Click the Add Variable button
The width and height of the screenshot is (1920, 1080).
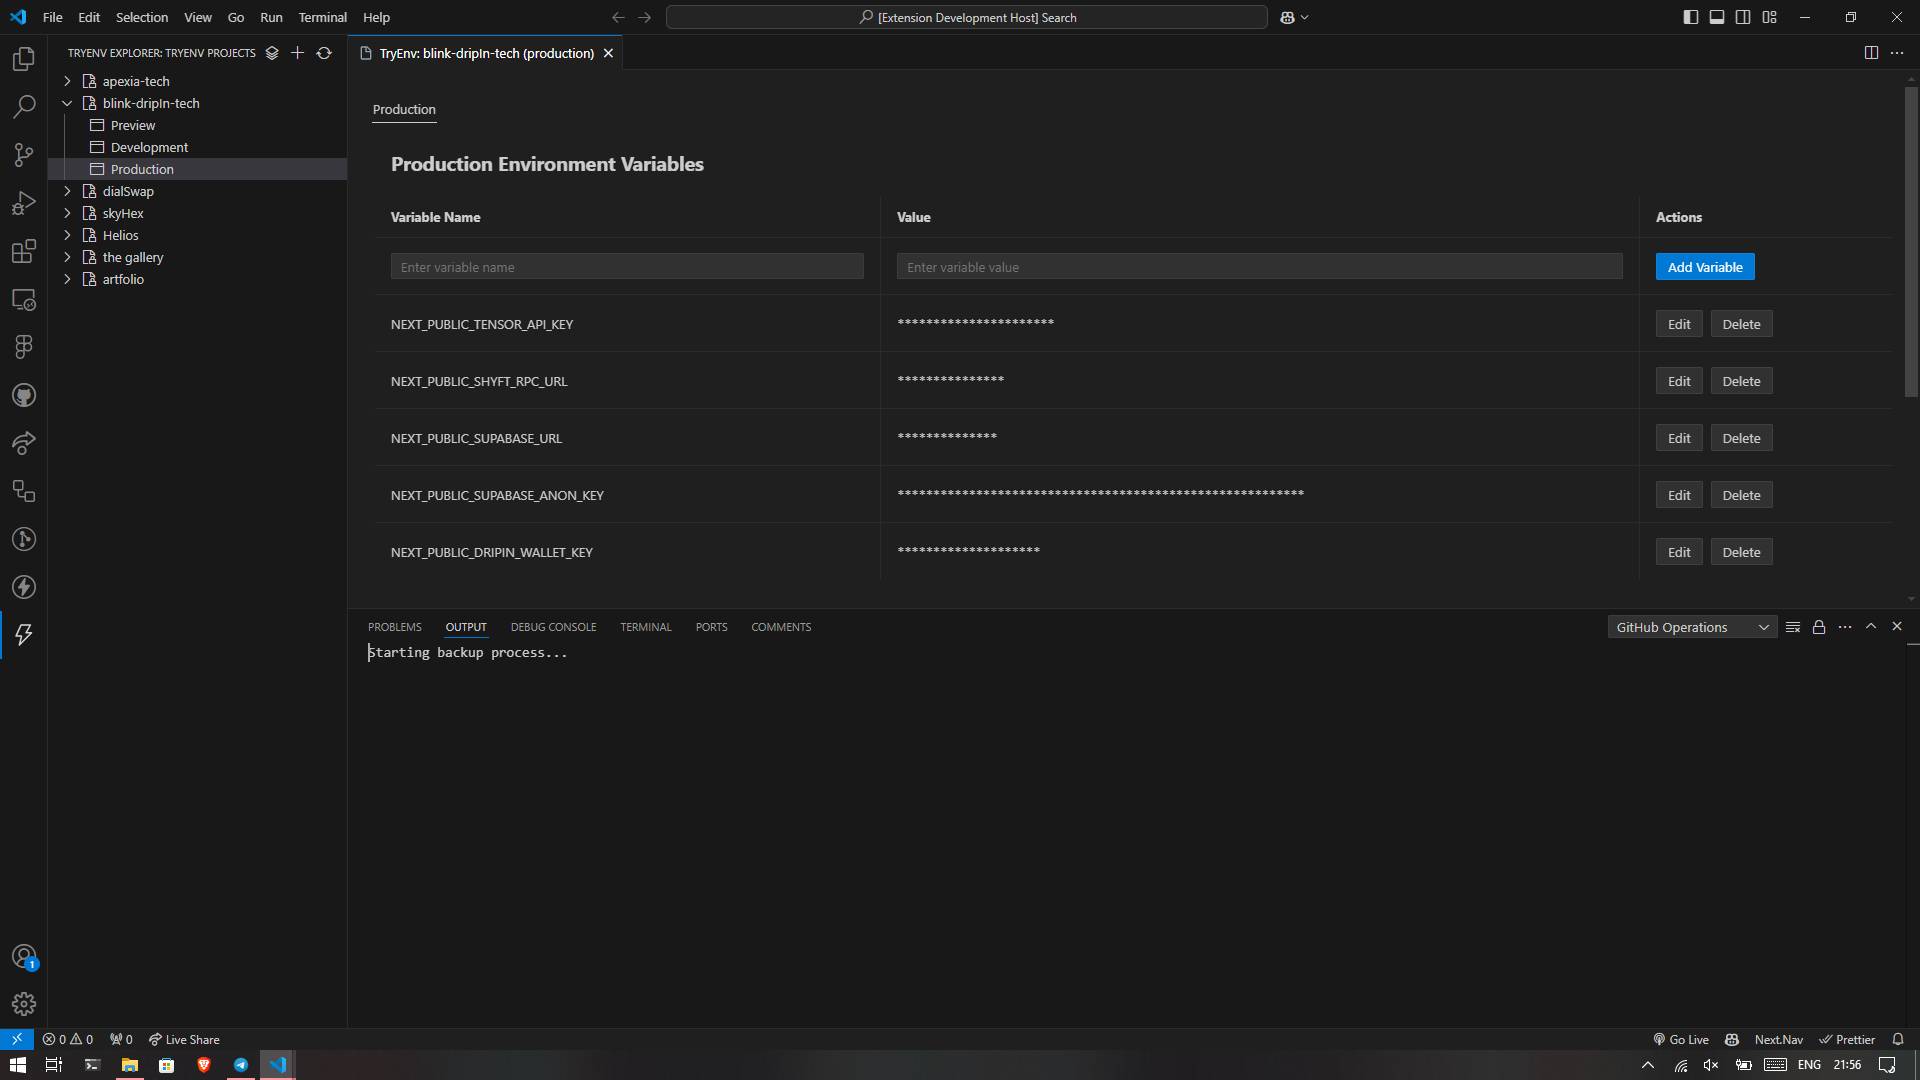[1705, 267]
